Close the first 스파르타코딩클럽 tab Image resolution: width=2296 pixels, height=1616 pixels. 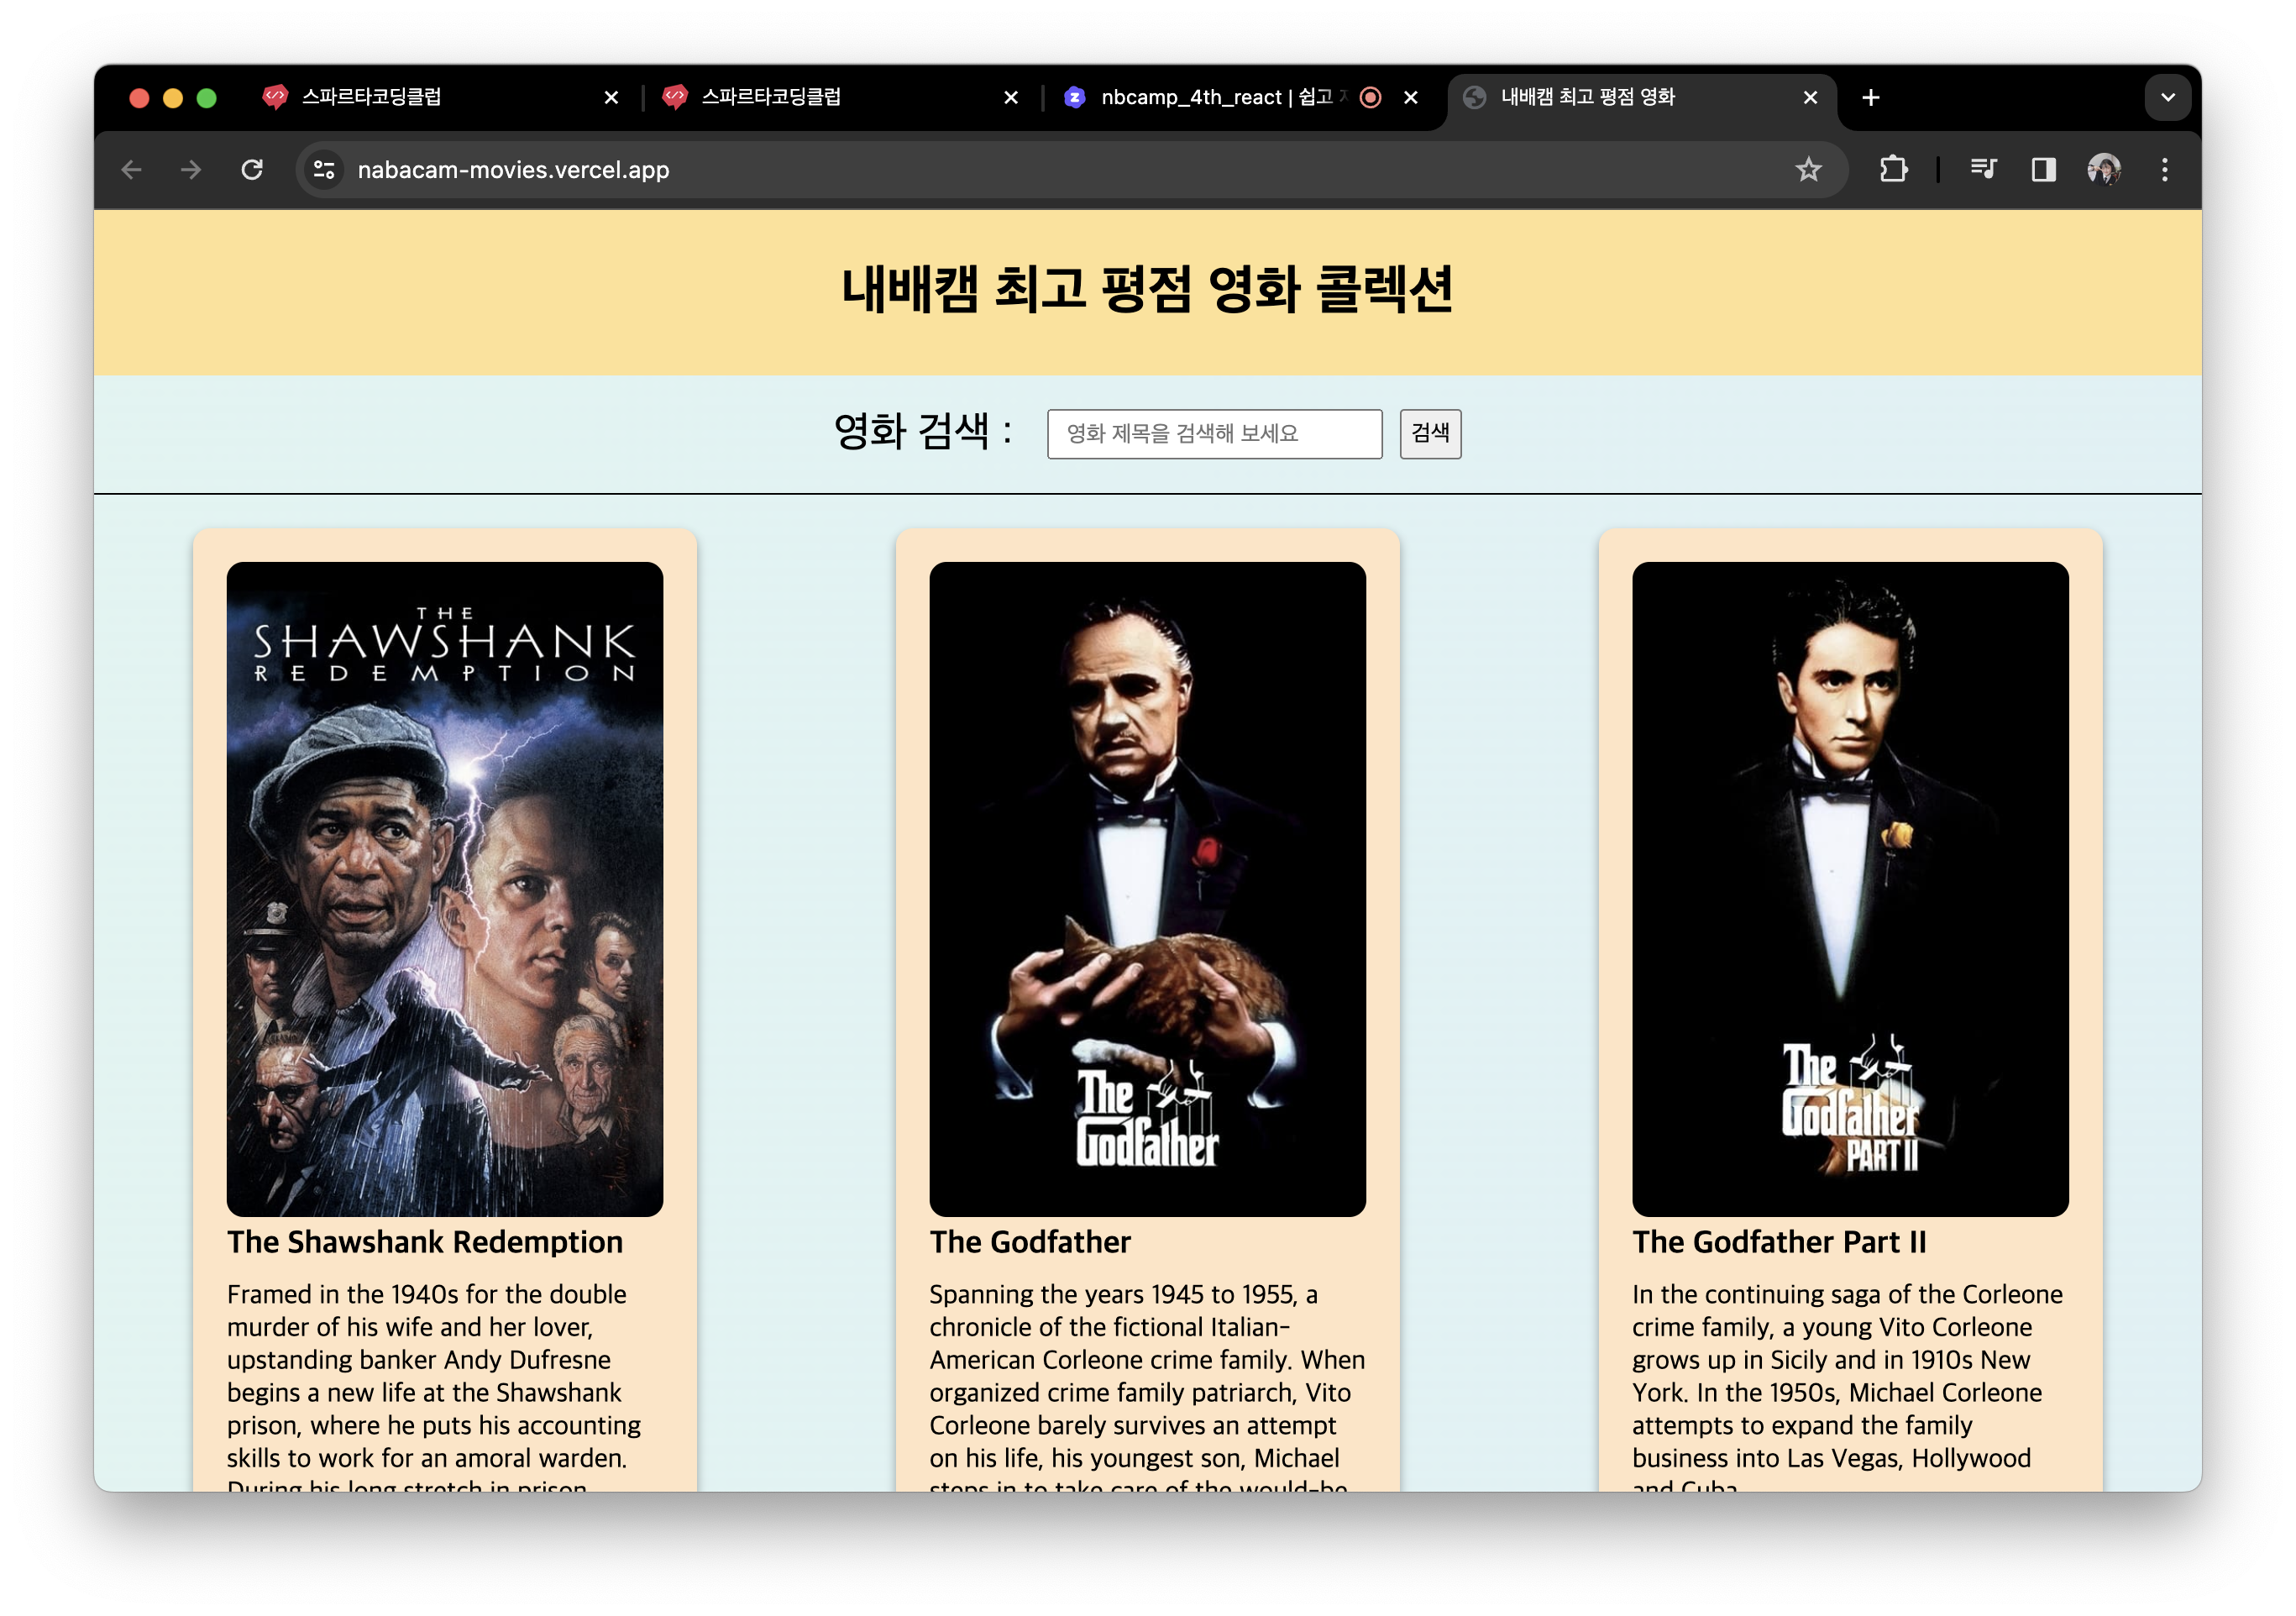point(611,97)
